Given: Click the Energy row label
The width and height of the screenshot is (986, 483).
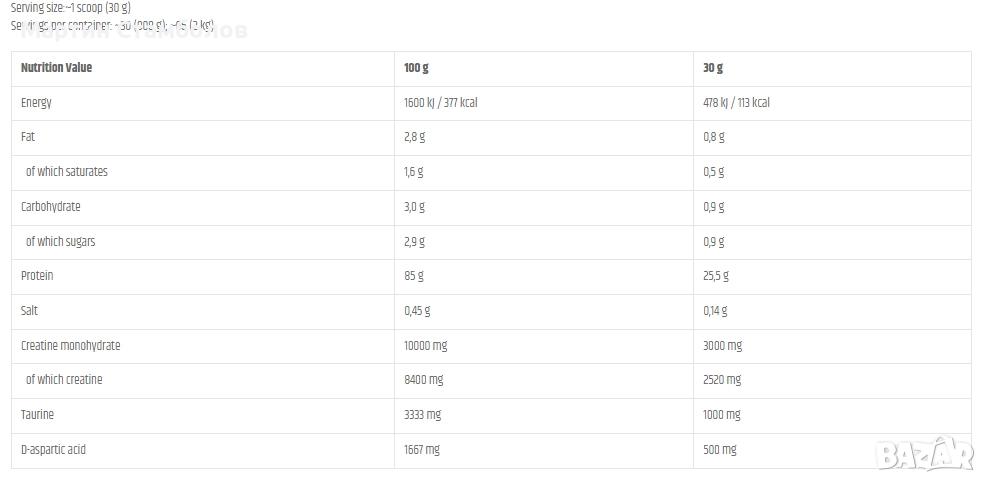Looking at the screenshot, I should (36, 103).
